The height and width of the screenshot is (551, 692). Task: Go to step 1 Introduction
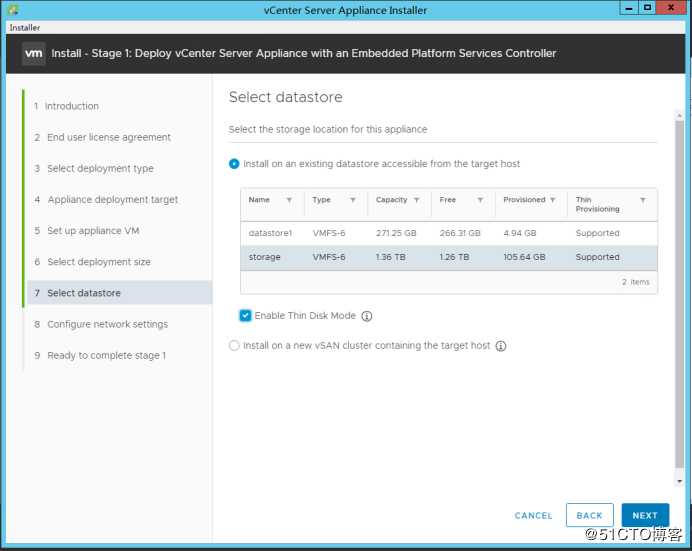point(67,106)
